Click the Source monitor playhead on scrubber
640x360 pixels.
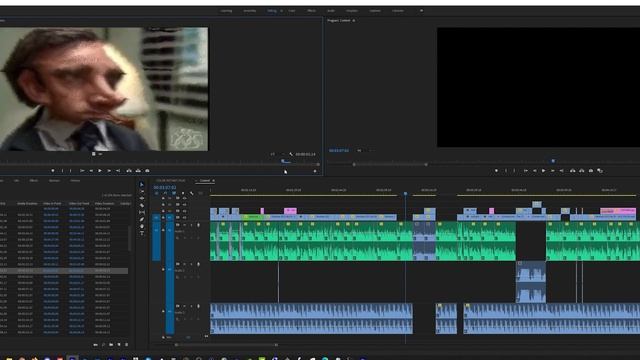point(283,161)
